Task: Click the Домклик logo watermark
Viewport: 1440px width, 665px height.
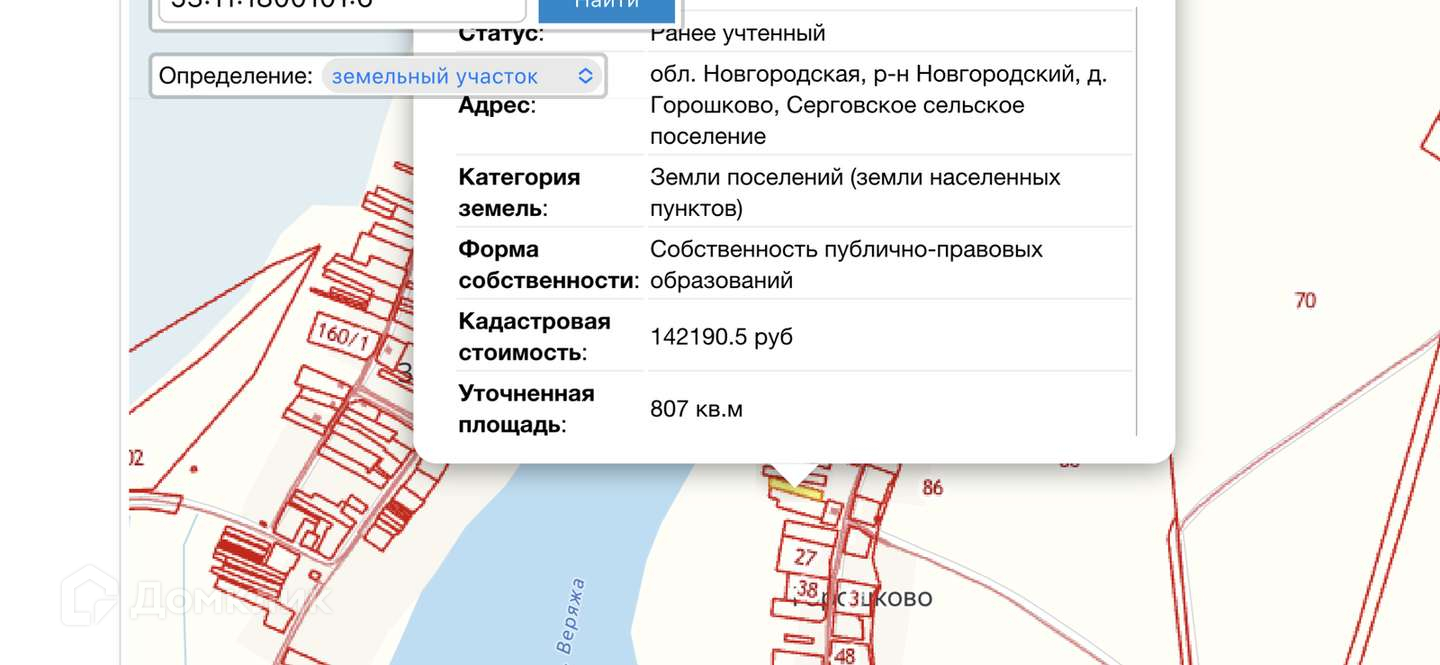Action: click(195, 598)
